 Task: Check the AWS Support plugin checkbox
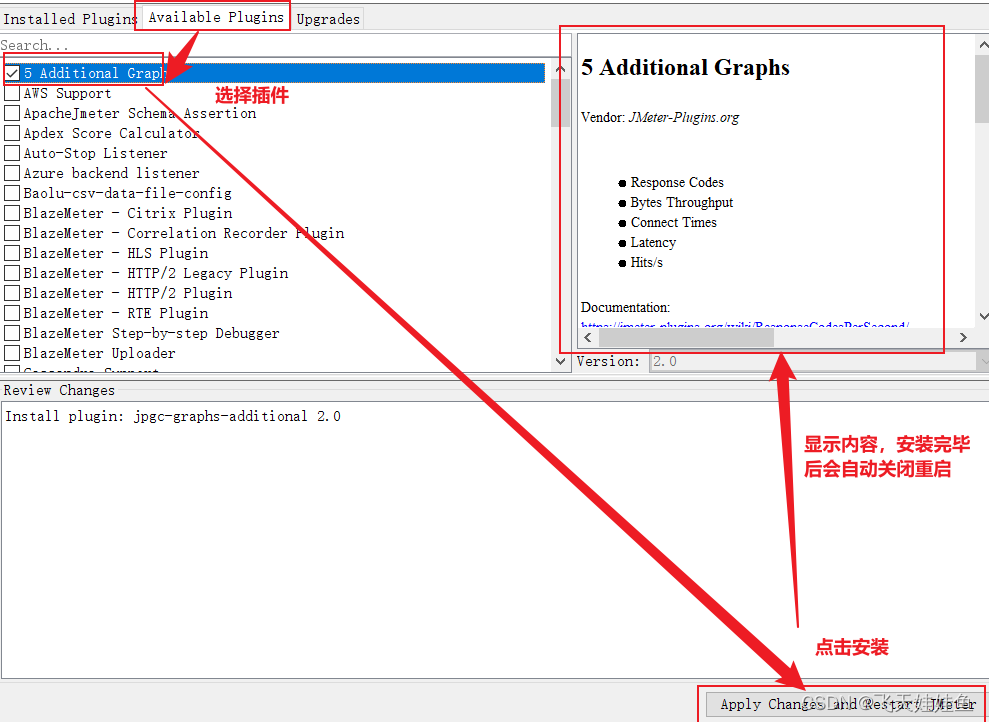[x=12, y=93]
